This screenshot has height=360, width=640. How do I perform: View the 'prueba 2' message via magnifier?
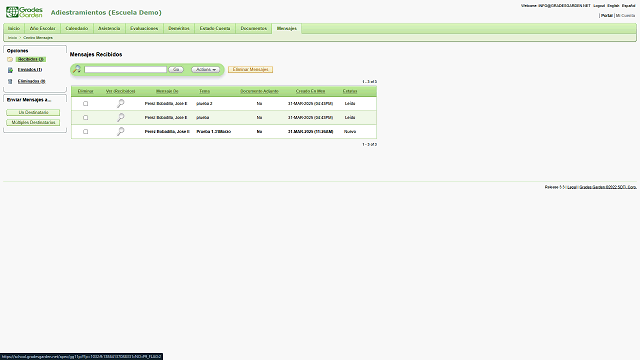coord(120,104)
